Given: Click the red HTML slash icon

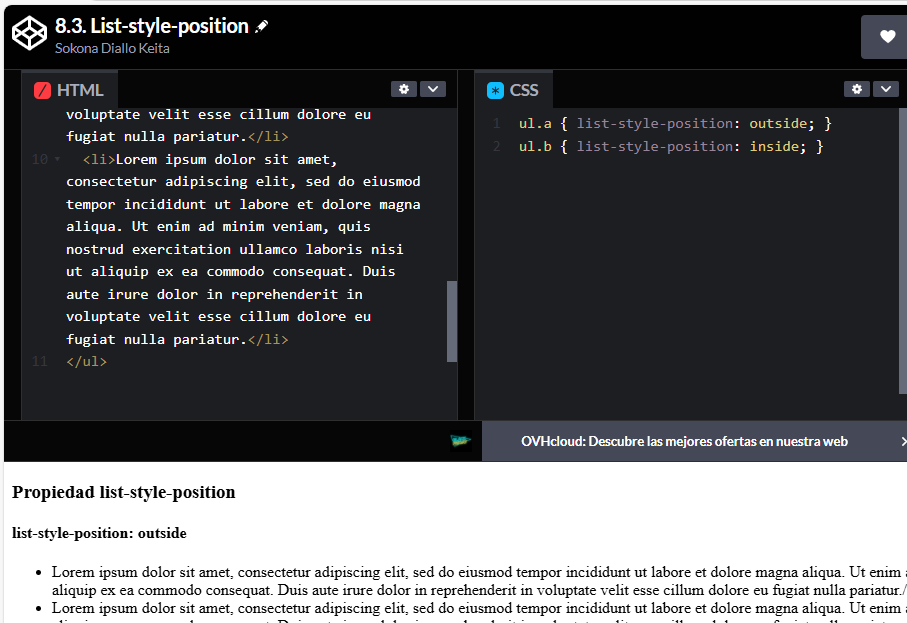Looking at the screenshot, I should (x=42, y=91).
